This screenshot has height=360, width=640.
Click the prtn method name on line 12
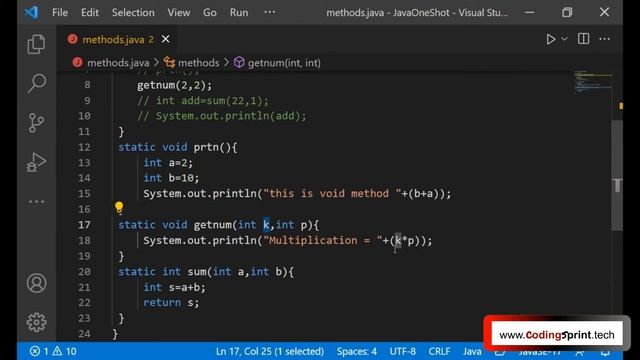206,147
